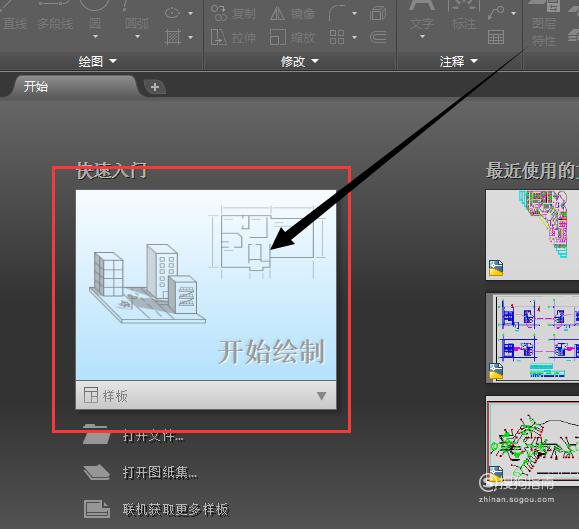Screen dimensions: 579x529
Task: Expand the 修改 panel
Action: tap(300, 61)
